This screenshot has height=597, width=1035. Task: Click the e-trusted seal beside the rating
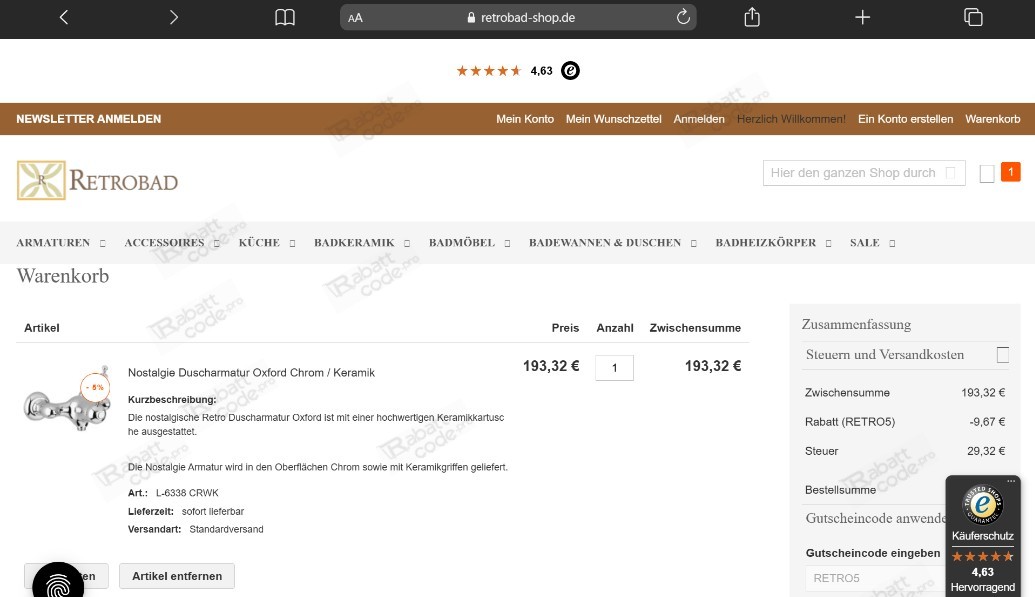[x=570, y=71]
